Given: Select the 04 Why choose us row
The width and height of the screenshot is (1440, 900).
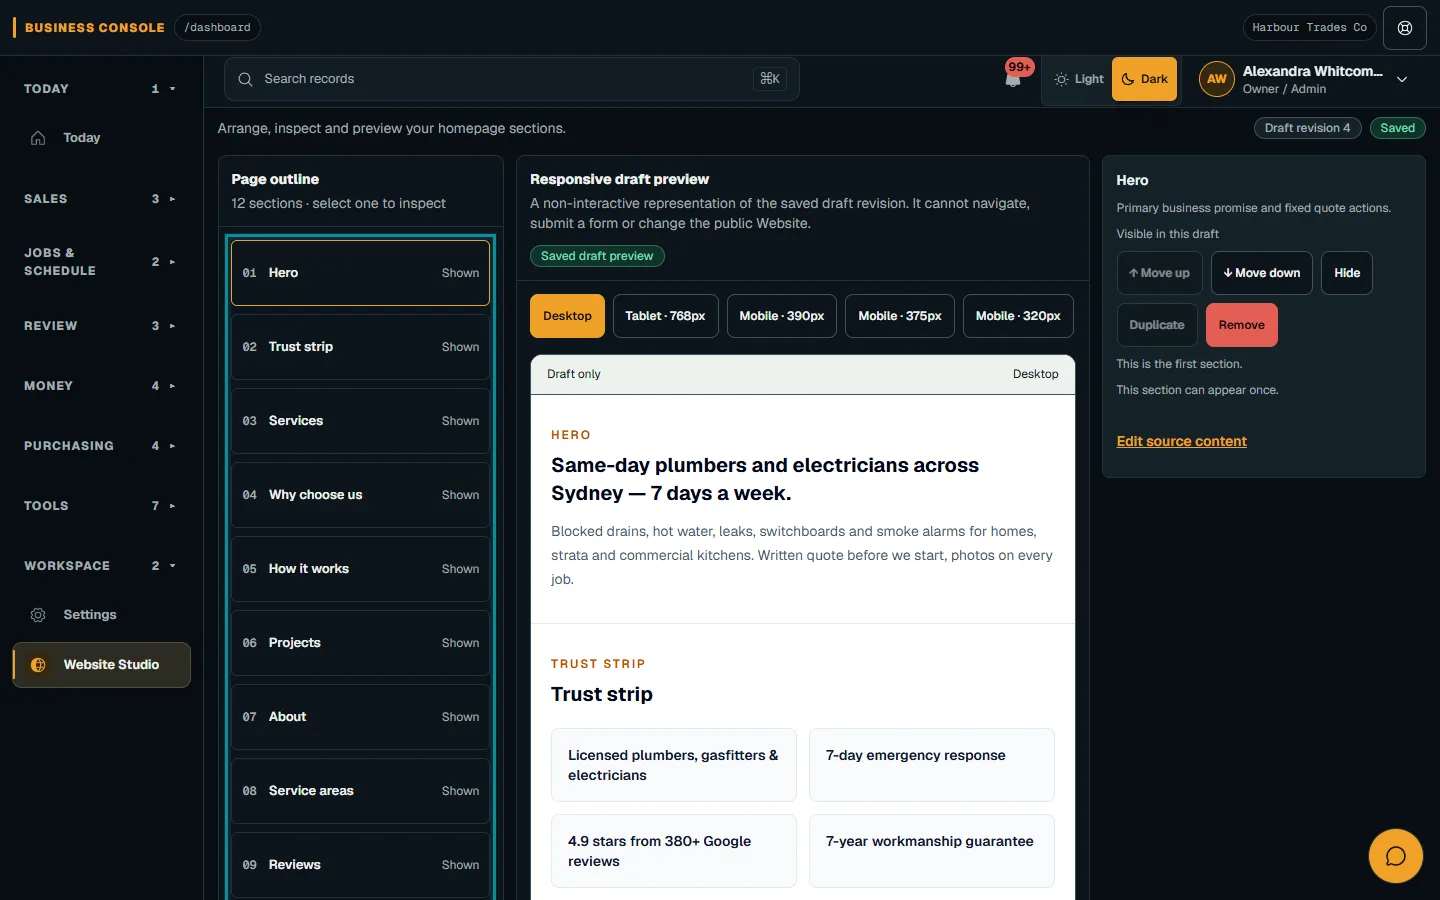Looking at the screenshot, I should tap(360, 495).
